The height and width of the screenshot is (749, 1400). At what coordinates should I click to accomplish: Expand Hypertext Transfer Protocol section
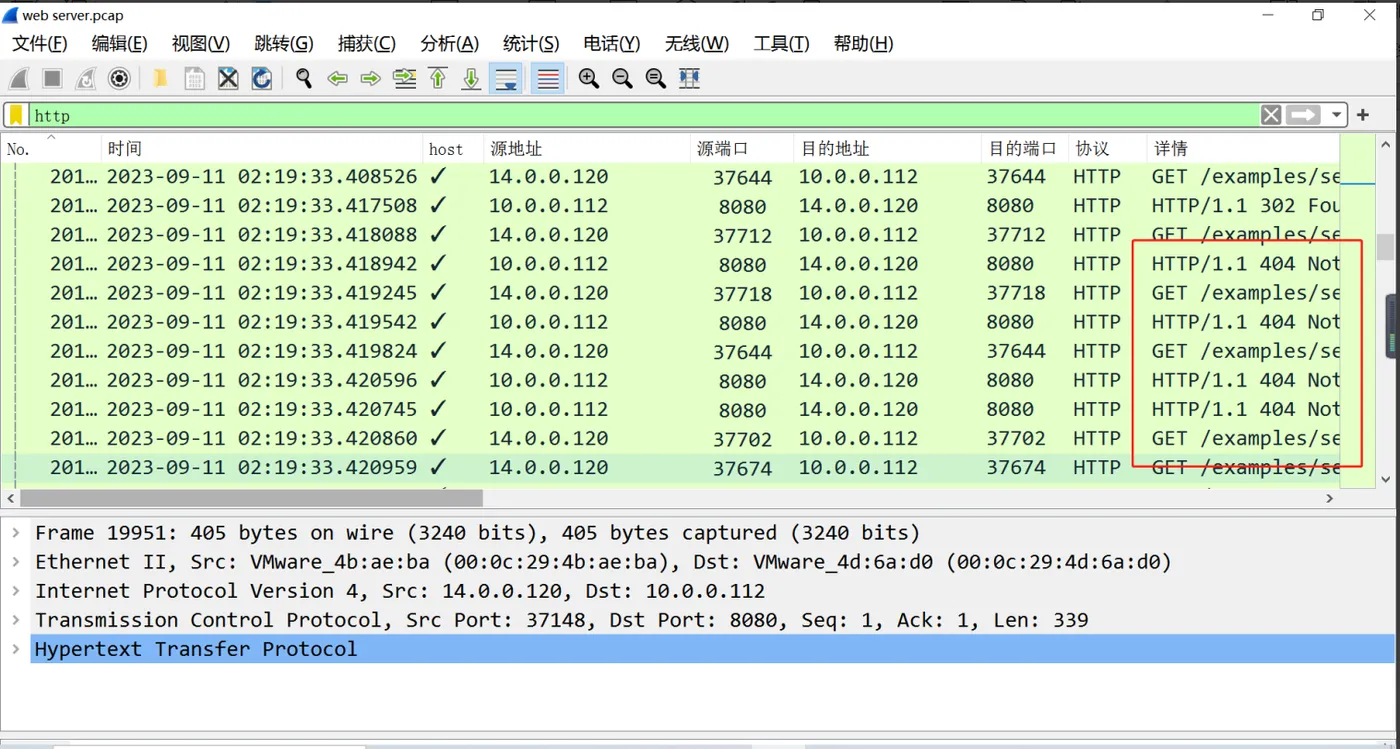coord(15,648)
